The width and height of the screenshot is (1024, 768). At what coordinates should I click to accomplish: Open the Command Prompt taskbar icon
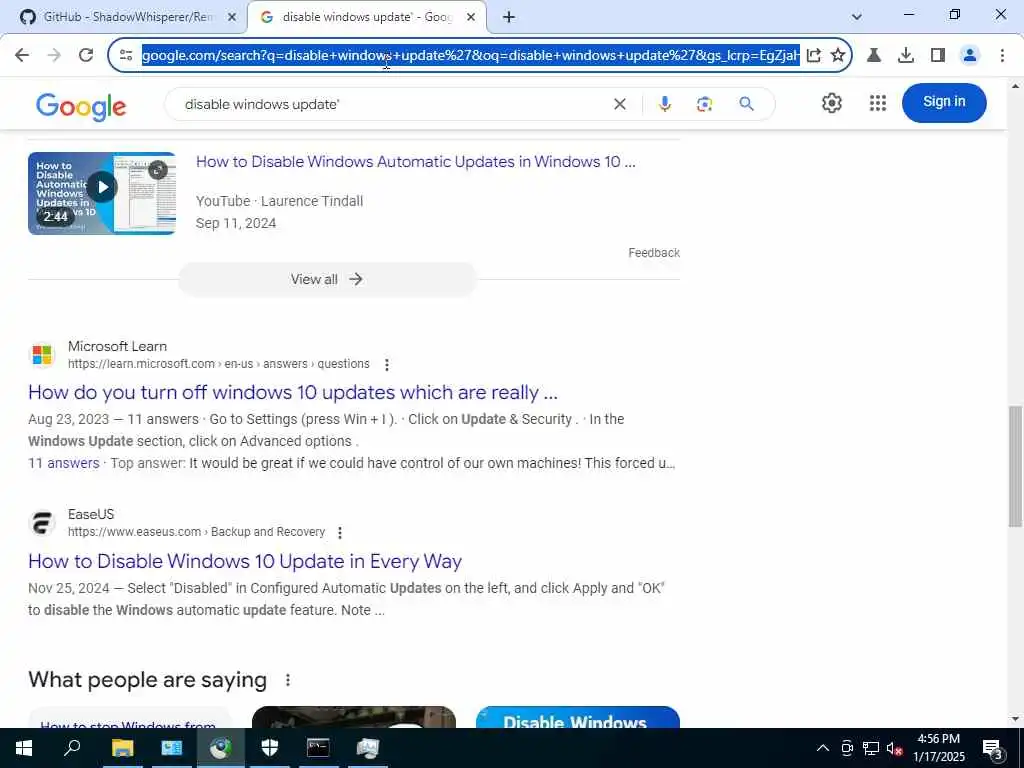(318, 748)
